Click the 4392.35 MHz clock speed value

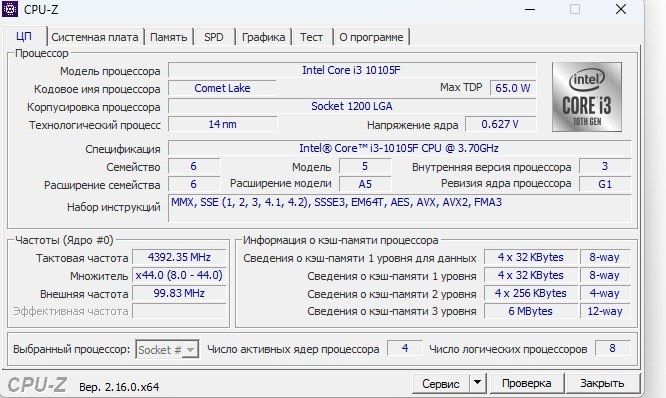click(179, 257)
